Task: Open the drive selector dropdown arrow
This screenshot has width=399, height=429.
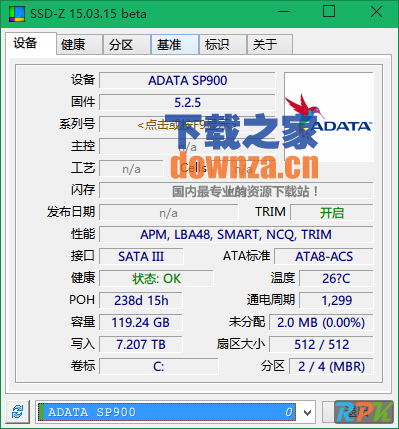Action: 308,412
